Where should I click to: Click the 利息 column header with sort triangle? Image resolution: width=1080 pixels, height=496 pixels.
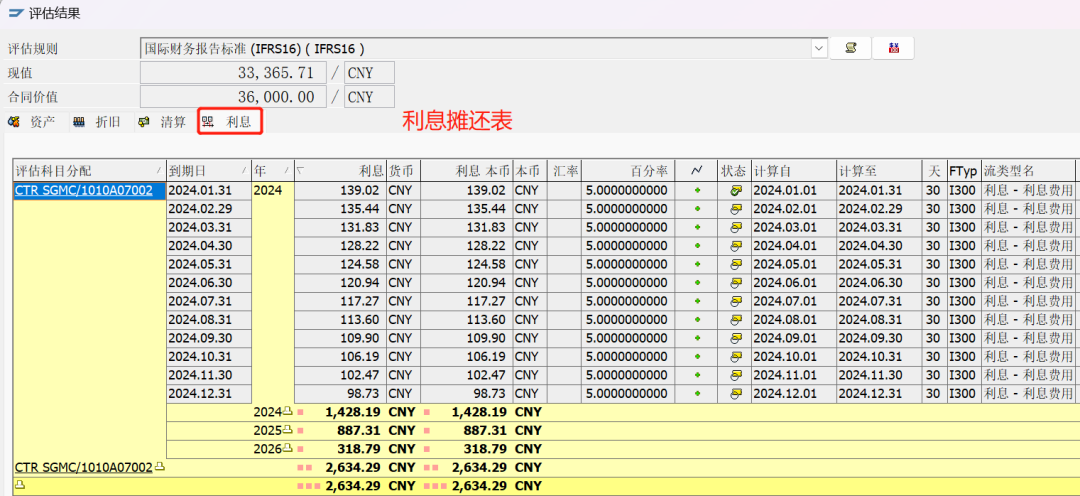340,171
